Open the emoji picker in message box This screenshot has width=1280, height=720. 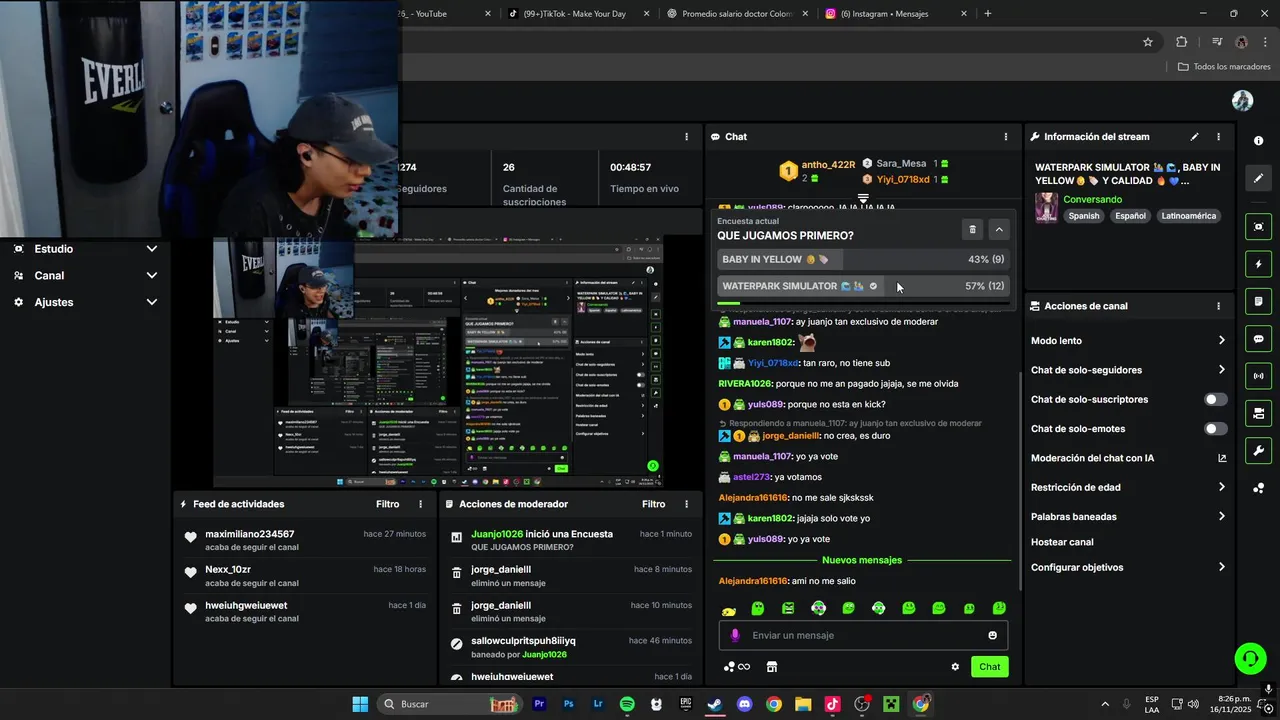992,635
